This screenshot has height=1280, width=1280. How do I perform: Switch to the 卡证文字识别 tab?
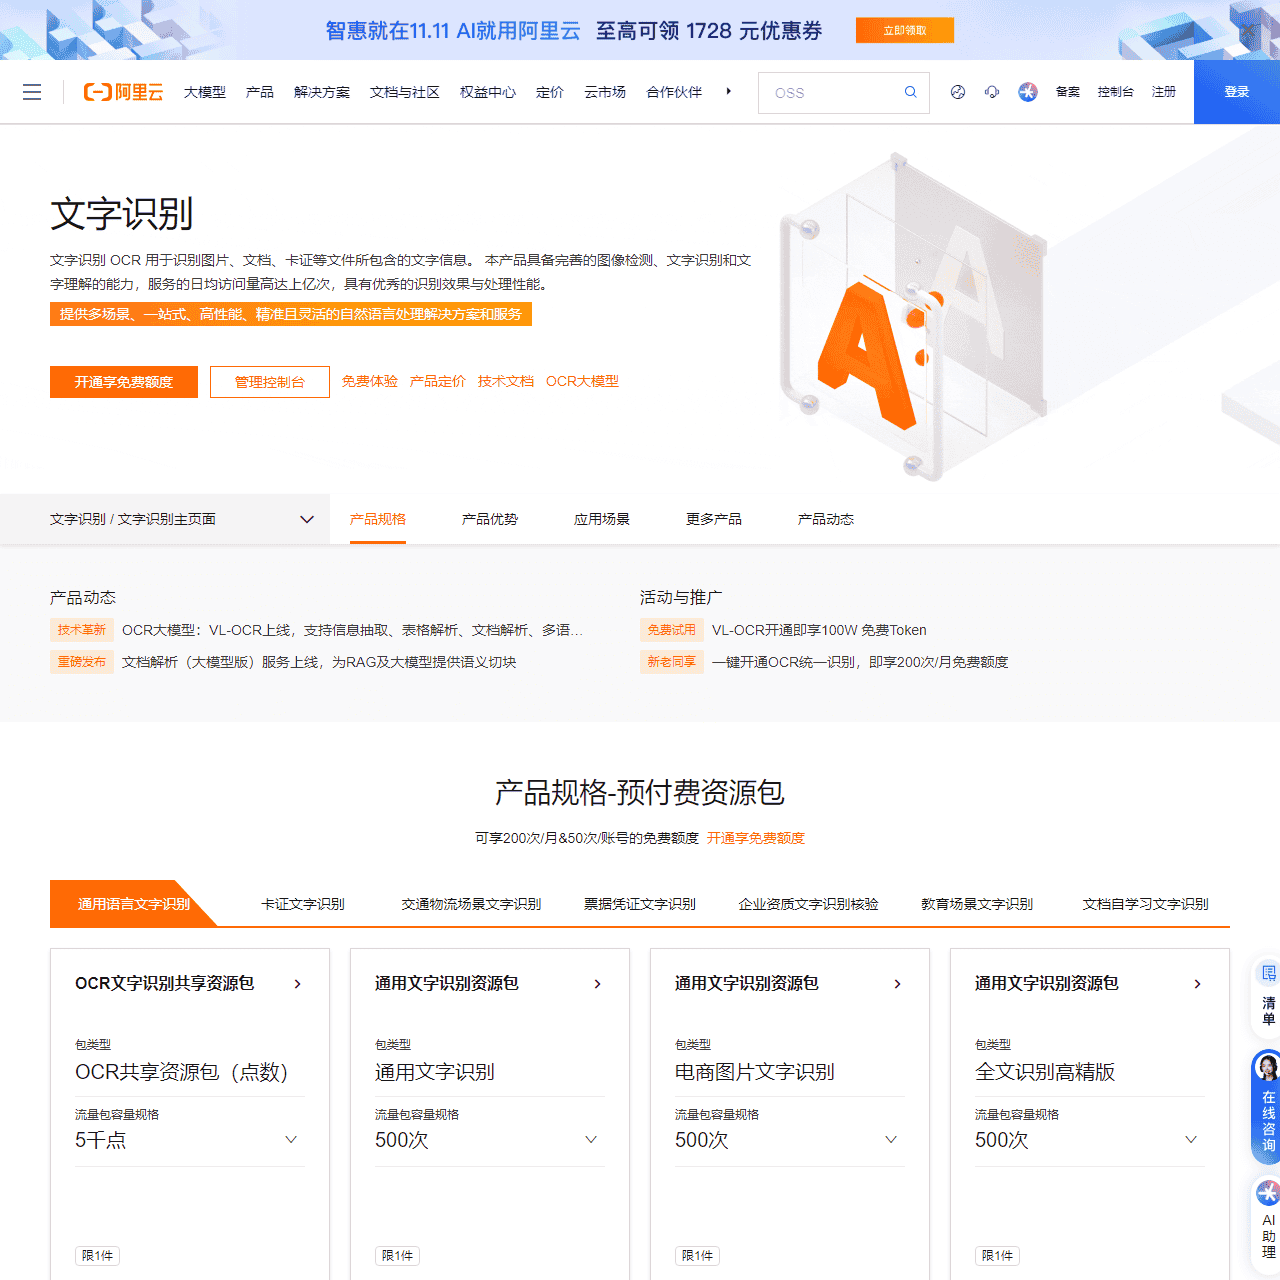pyautogui.click(x=303, y=904)
